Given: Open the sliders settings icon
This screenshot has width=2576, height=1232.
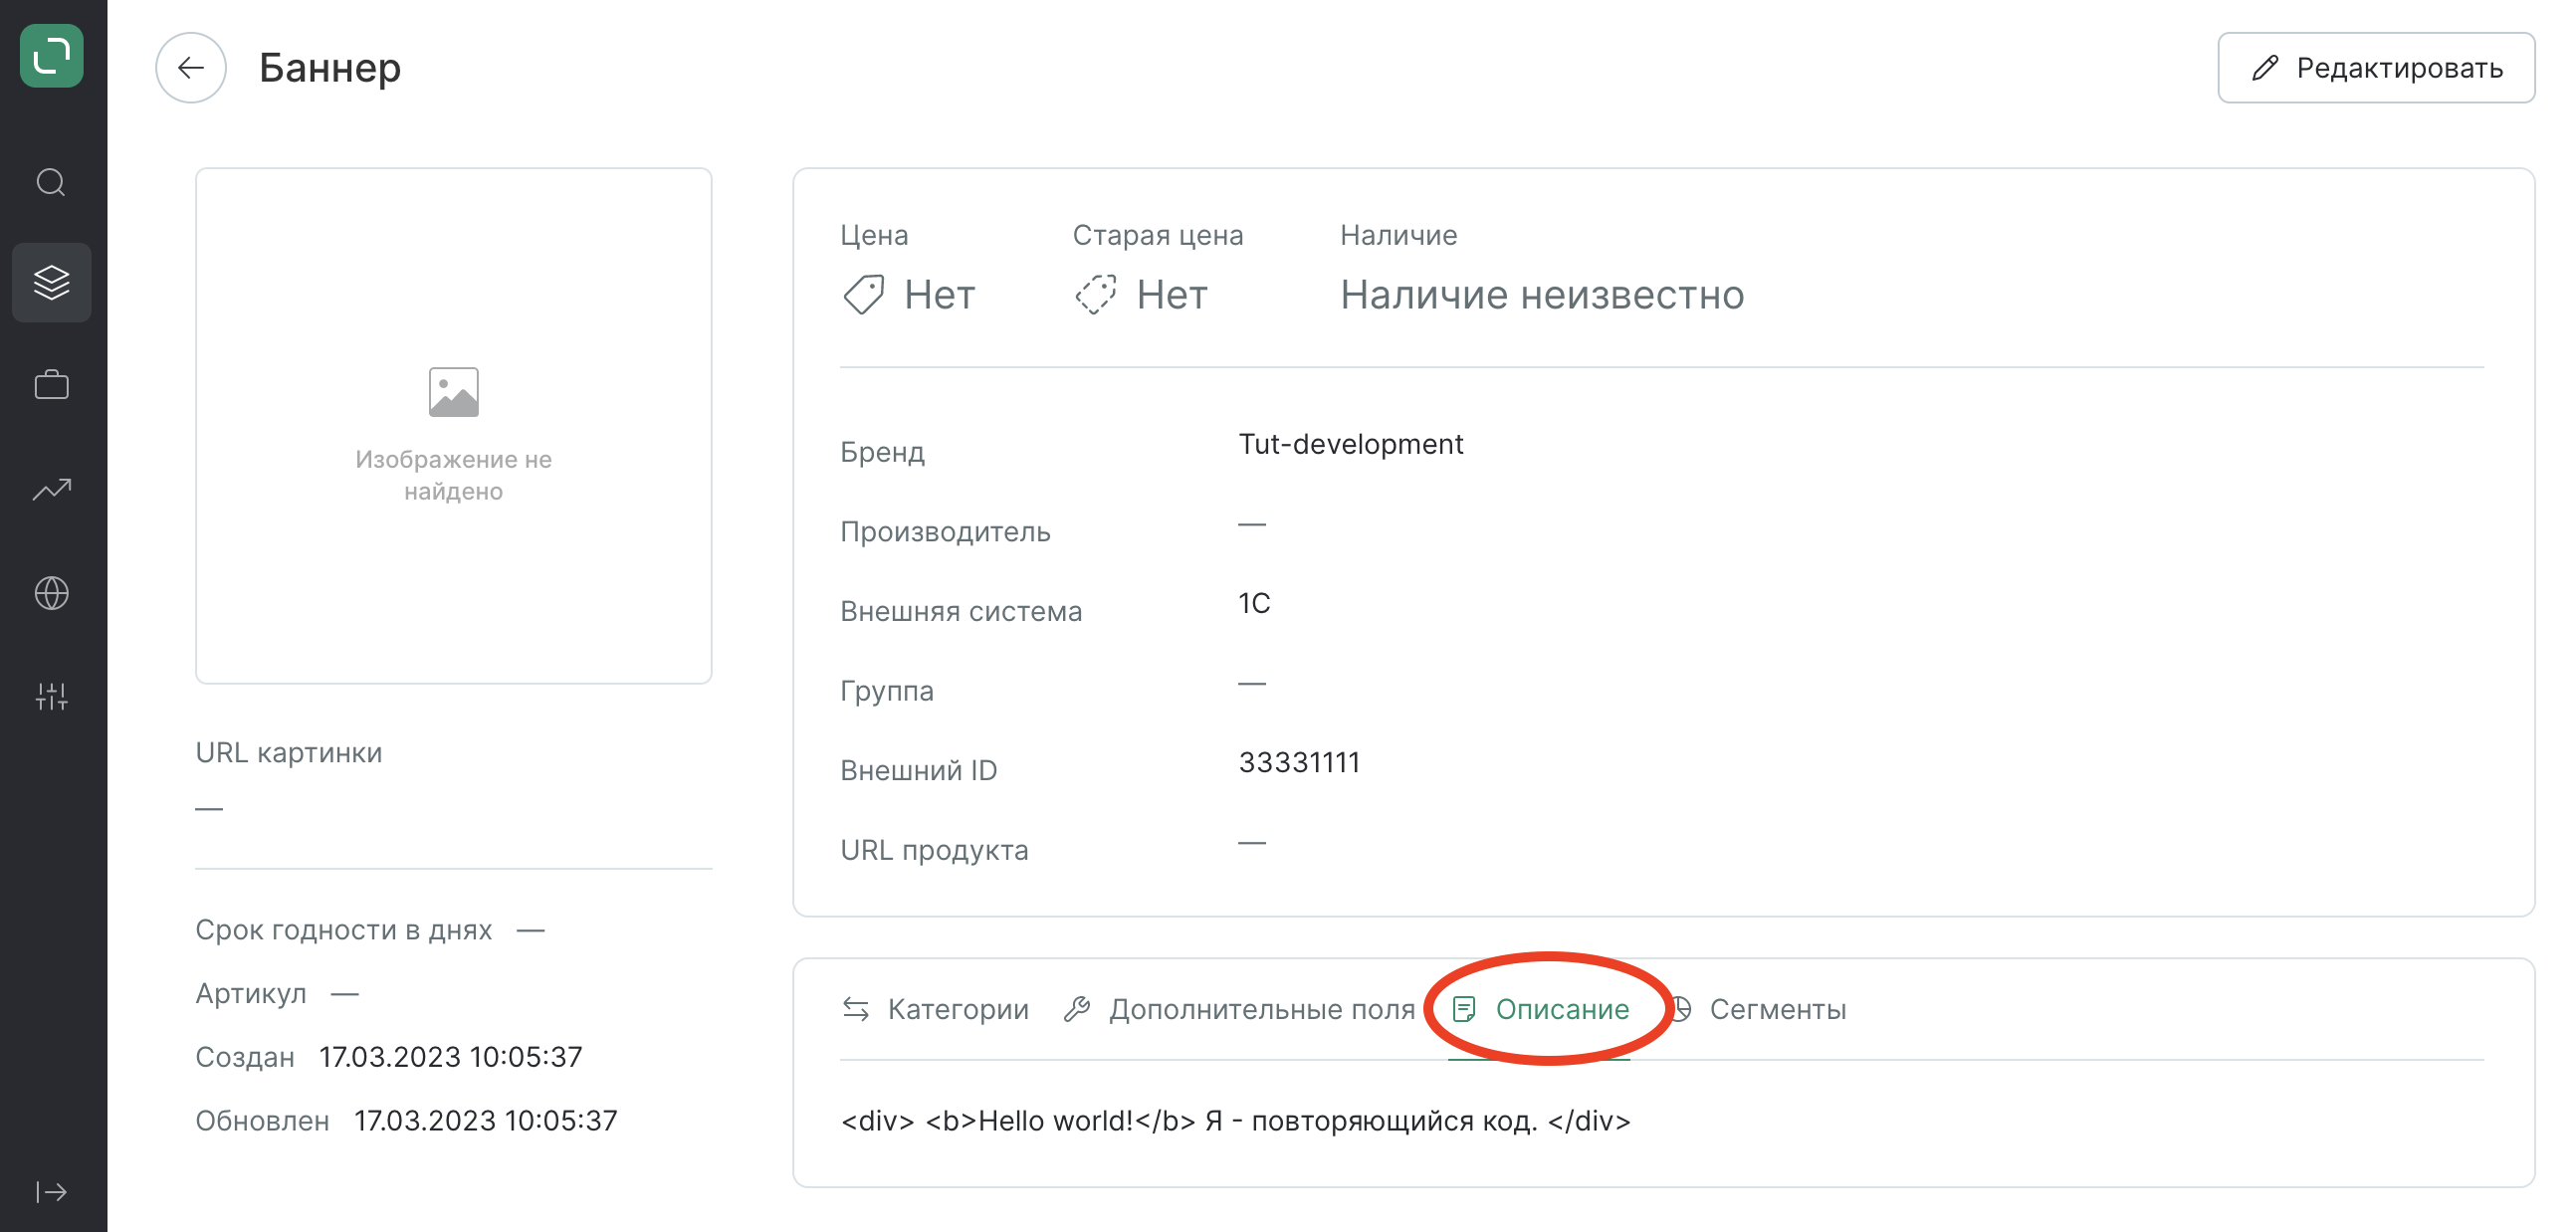Looking at the screenshot, I should click(51, 696).
